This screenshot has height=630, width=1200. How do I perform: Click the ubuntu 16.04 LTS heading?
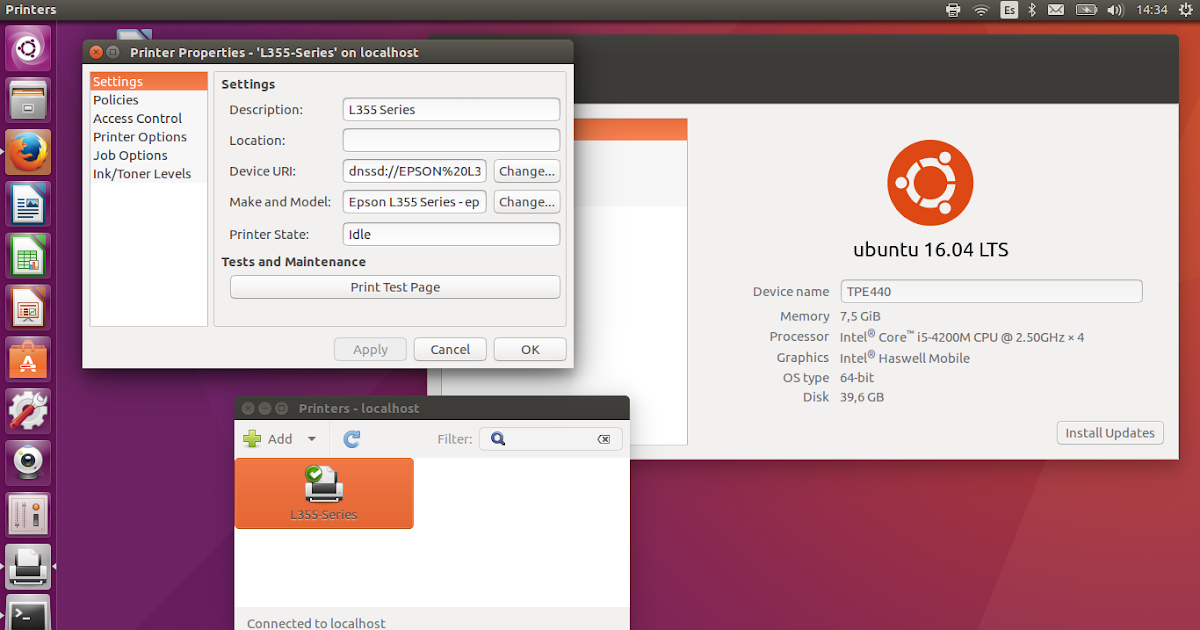(930, 250)
